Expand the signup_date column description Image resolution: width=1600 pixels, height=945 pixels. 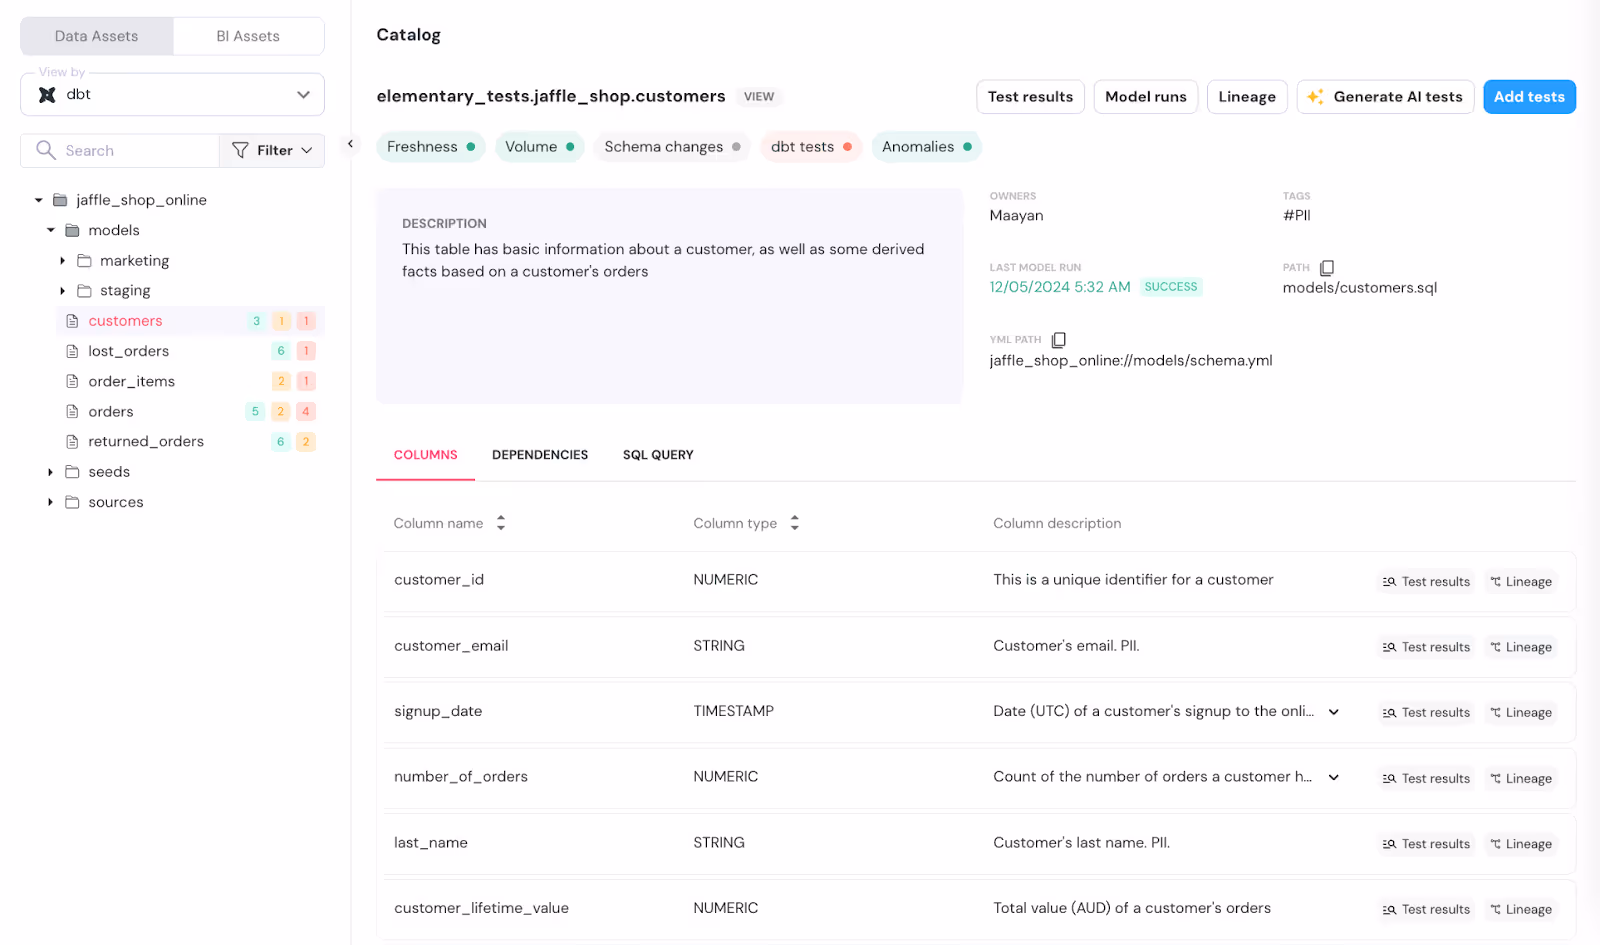pos(1333,711)
